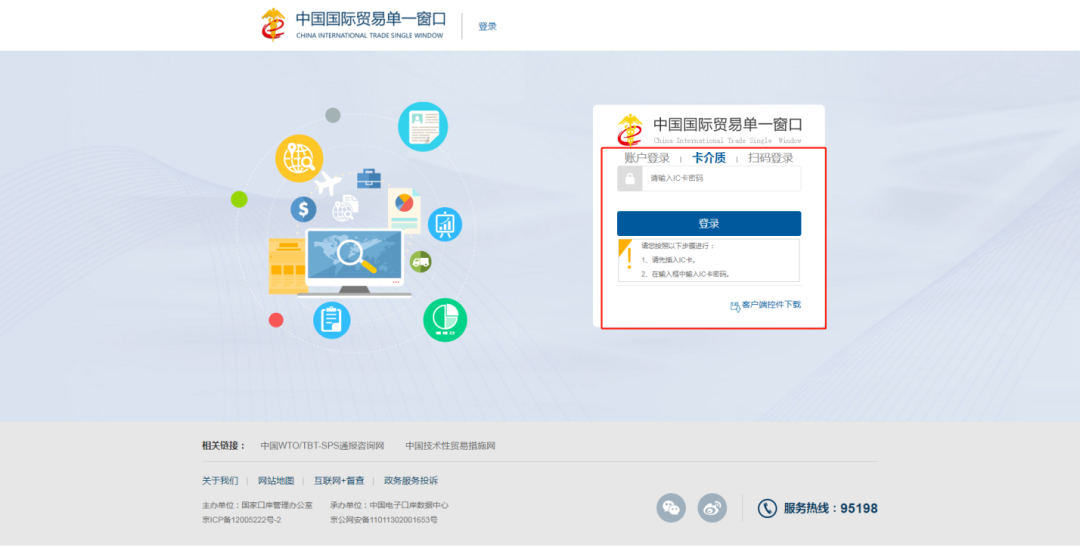Click the logo emblem in login panel
1080x549 pixels.
630,129
